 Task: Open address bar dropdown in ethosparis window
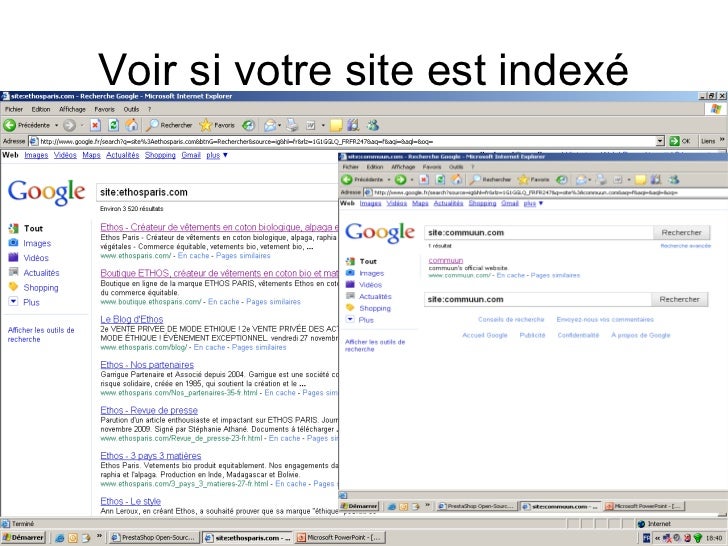[660, 141]
